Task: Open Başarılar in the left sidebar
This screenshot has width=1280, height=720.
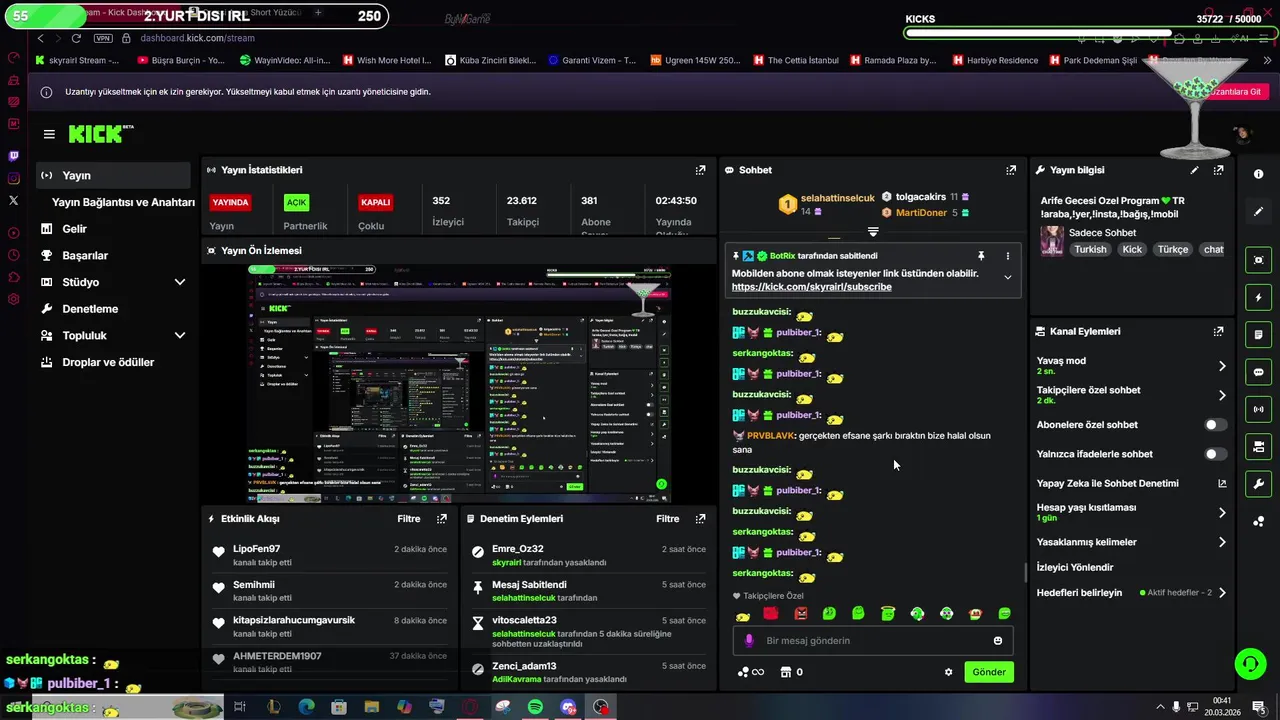Action: pyautogui.click(x=85, y=256)
